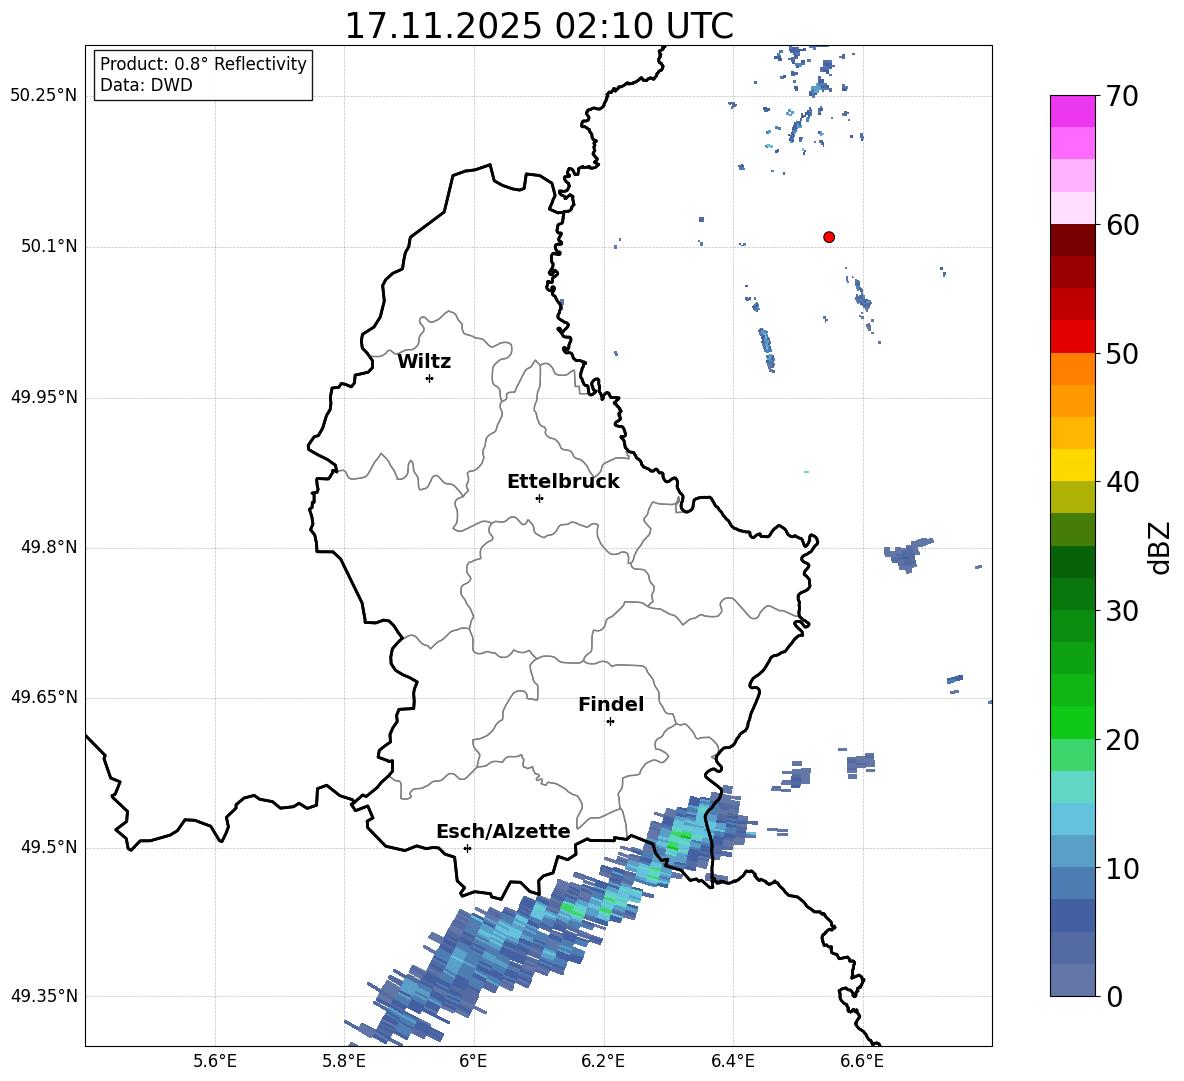Click the bright green segment at 20 dBZ
This screenshot has height=1081, width=1184.
pos(1072,722)
